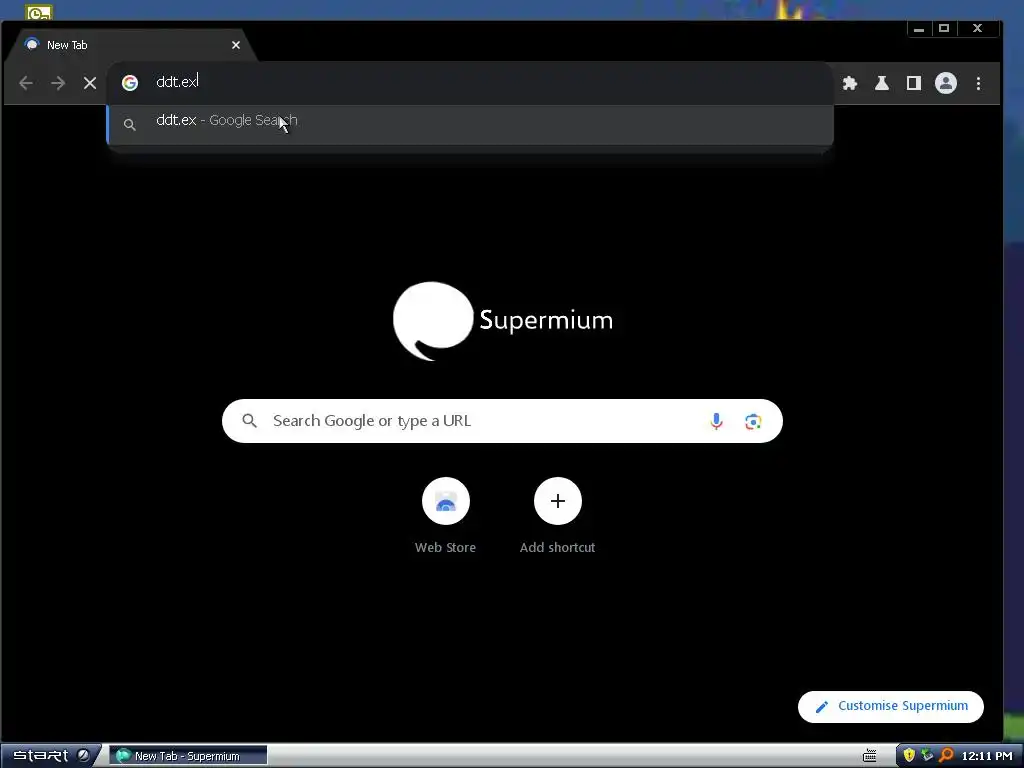Minimize the Supermium window
This screenshot has width=1024, height=768.
(x=919, y=29)
